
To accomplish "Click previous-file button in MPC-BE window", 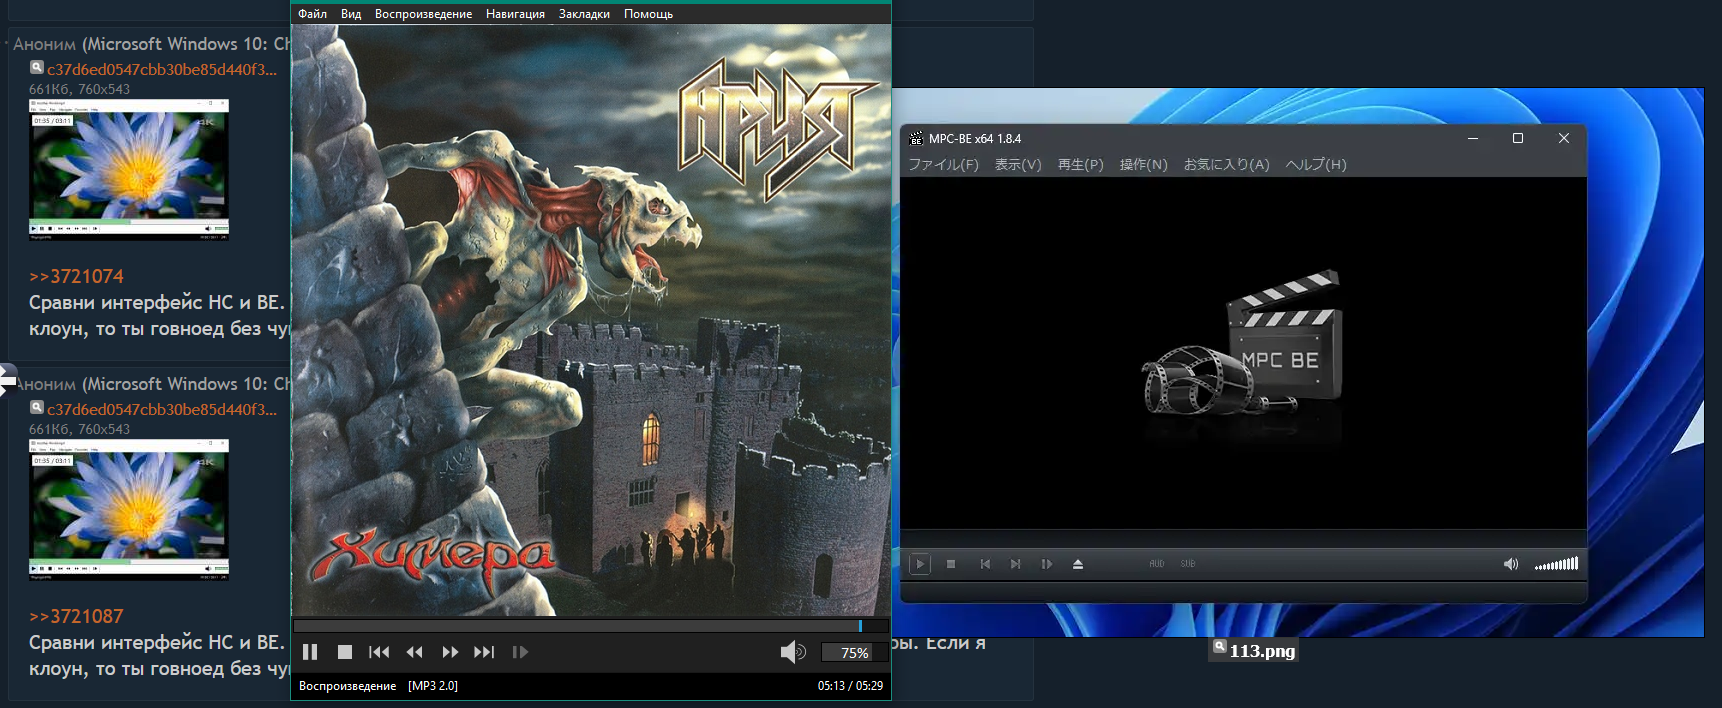I will tap(985, 564).
